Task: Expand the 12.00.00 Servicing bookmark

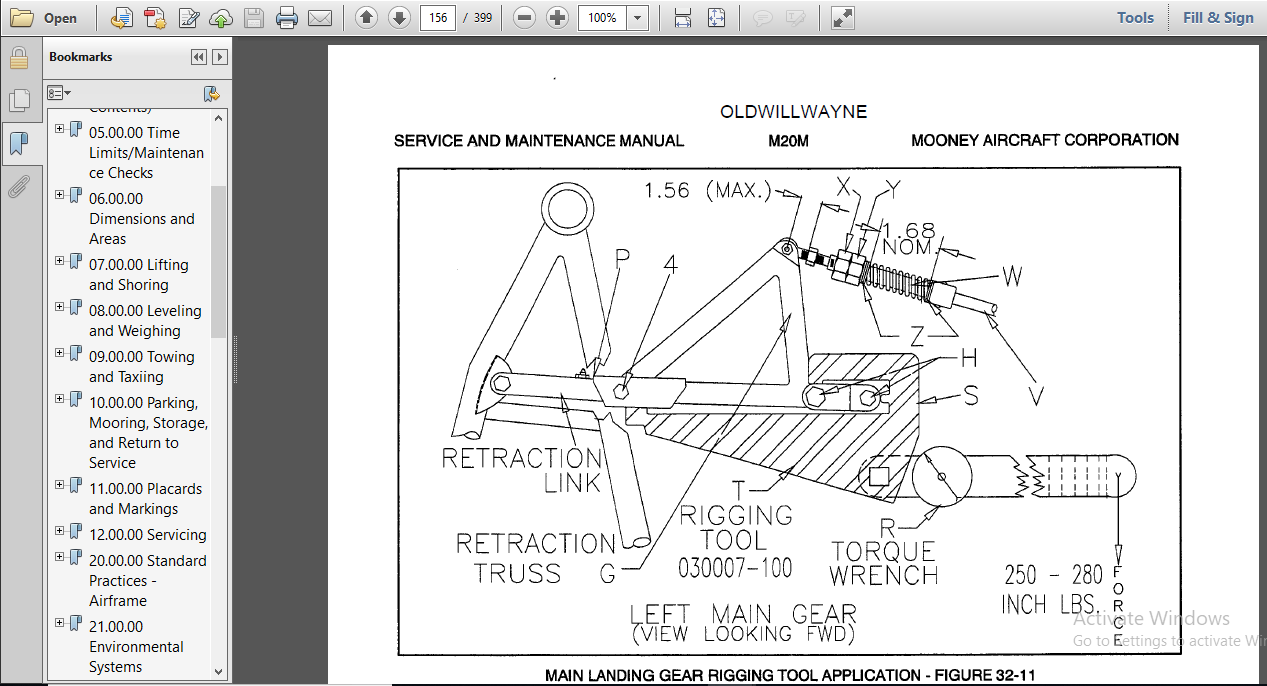Action: pyautogui.click(x=60, y=531)
